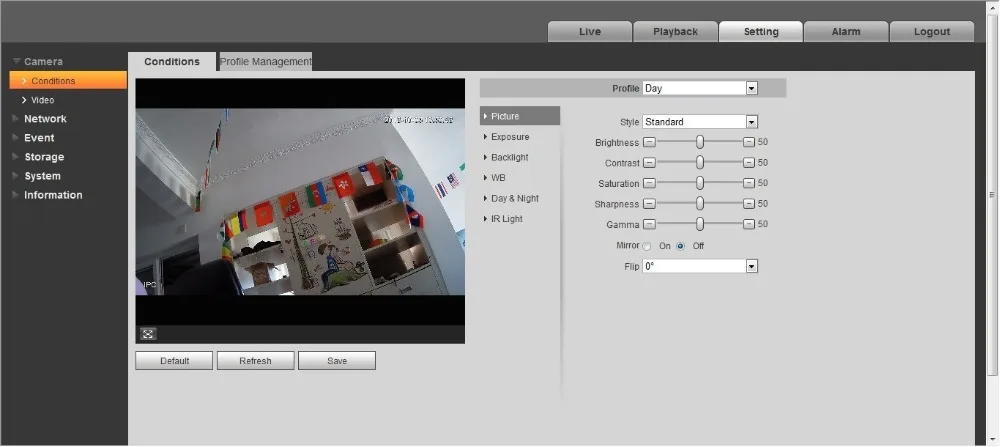The image size is (1000, 447).
Task: Expand the Storage section in sidebar
Action: 38,157
